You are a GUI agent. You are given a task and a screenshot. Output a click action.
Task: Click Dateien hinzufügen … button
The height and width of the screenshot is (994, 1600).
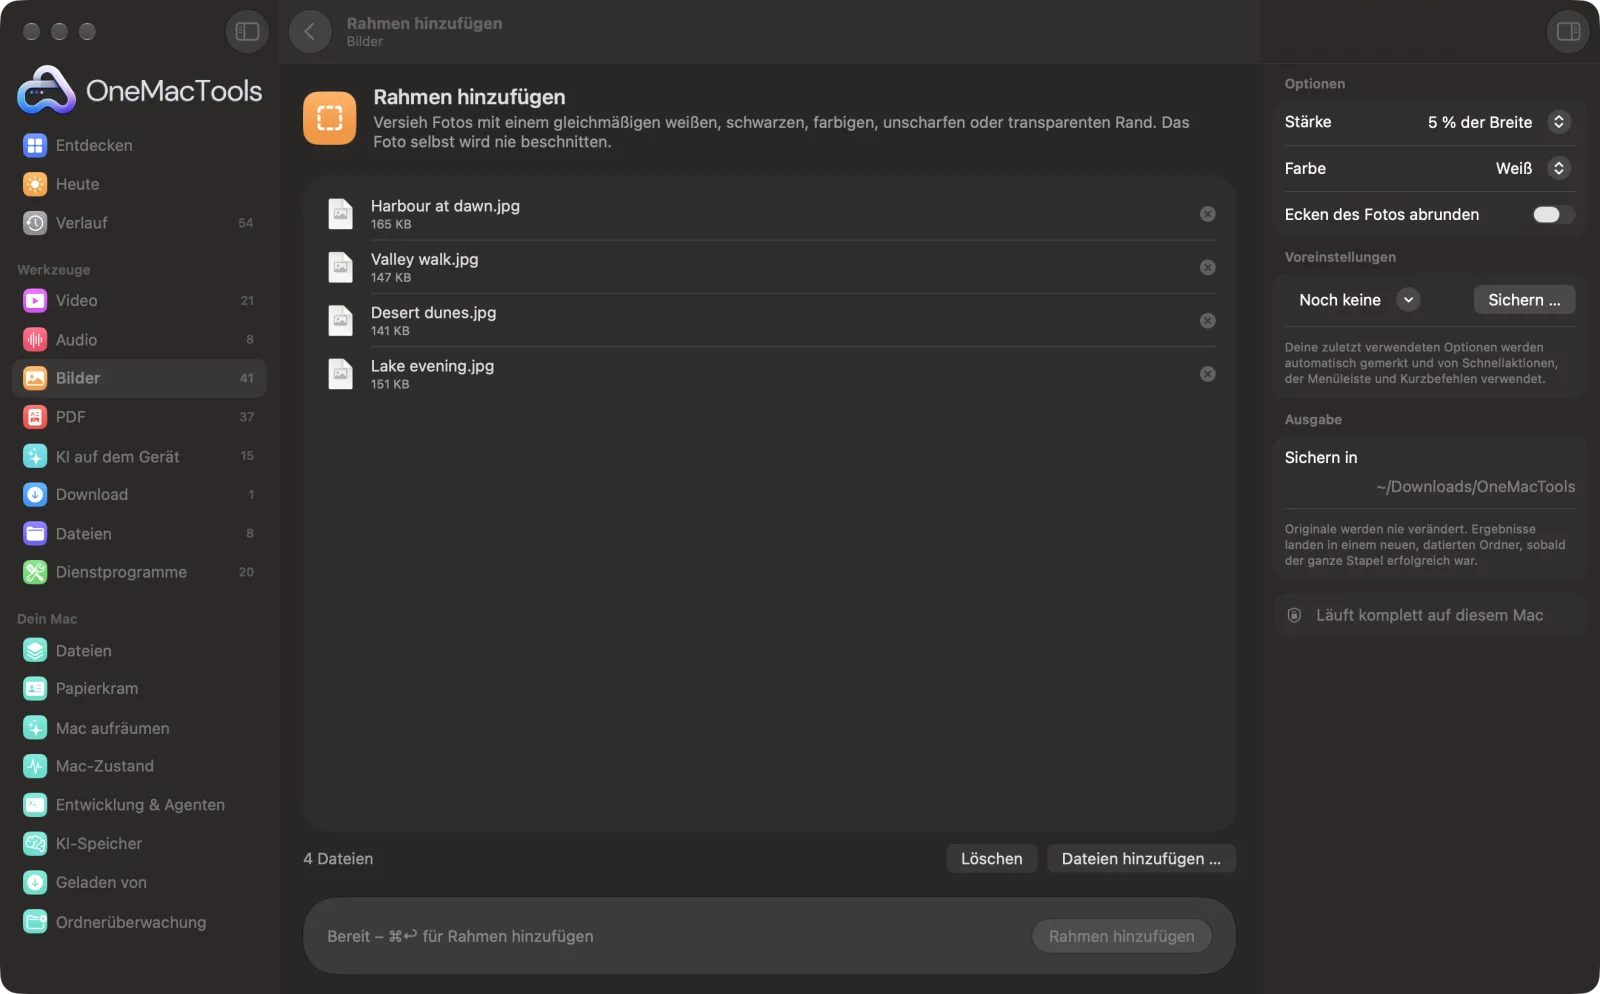(x=1141, y=859)
